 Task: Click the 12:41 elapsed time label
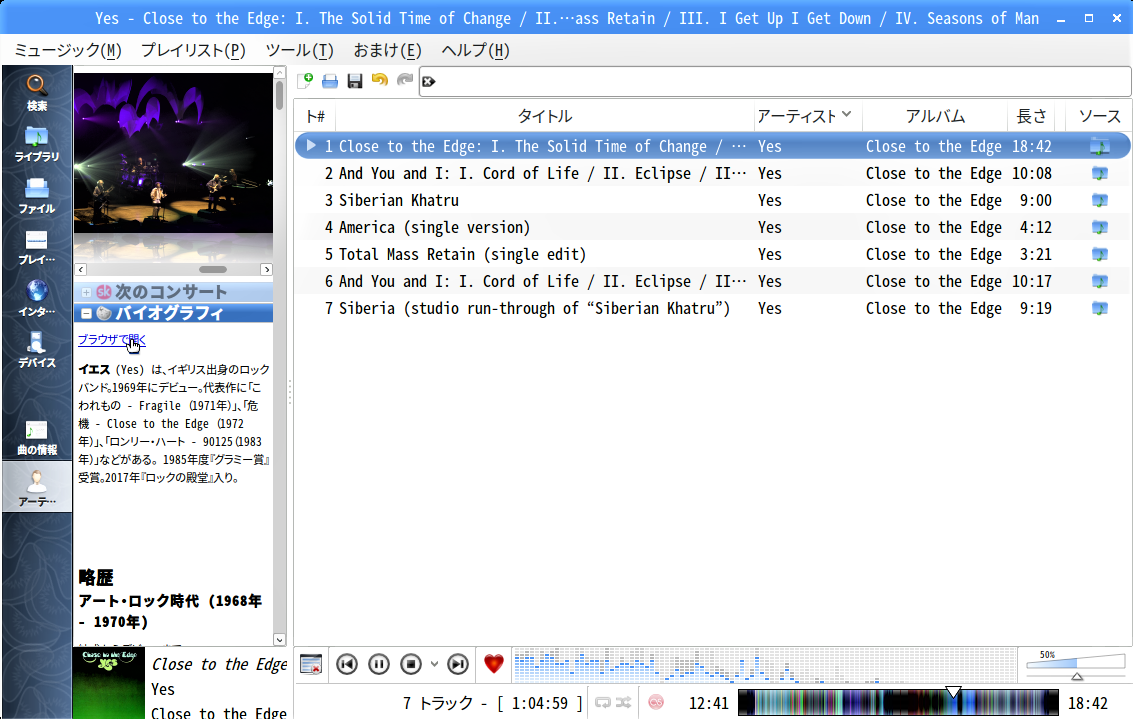[x=709, y=703]
